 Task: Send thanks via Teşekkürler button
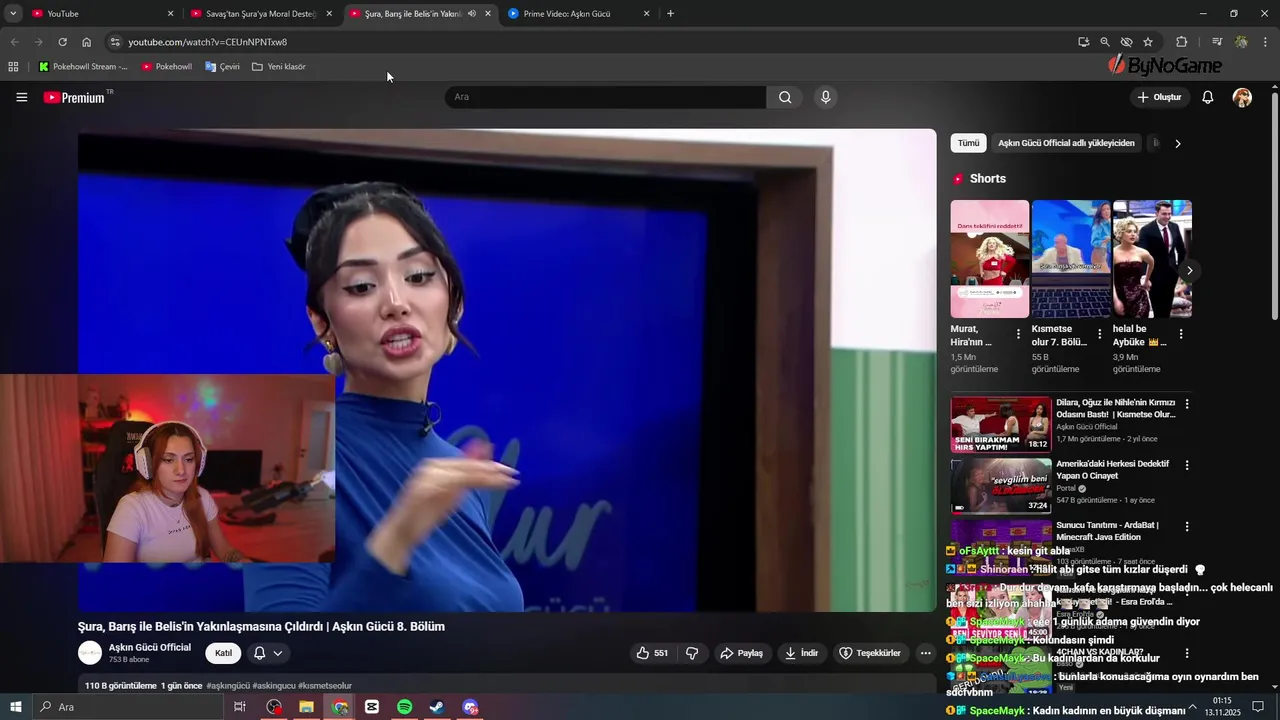coord(869,653)
